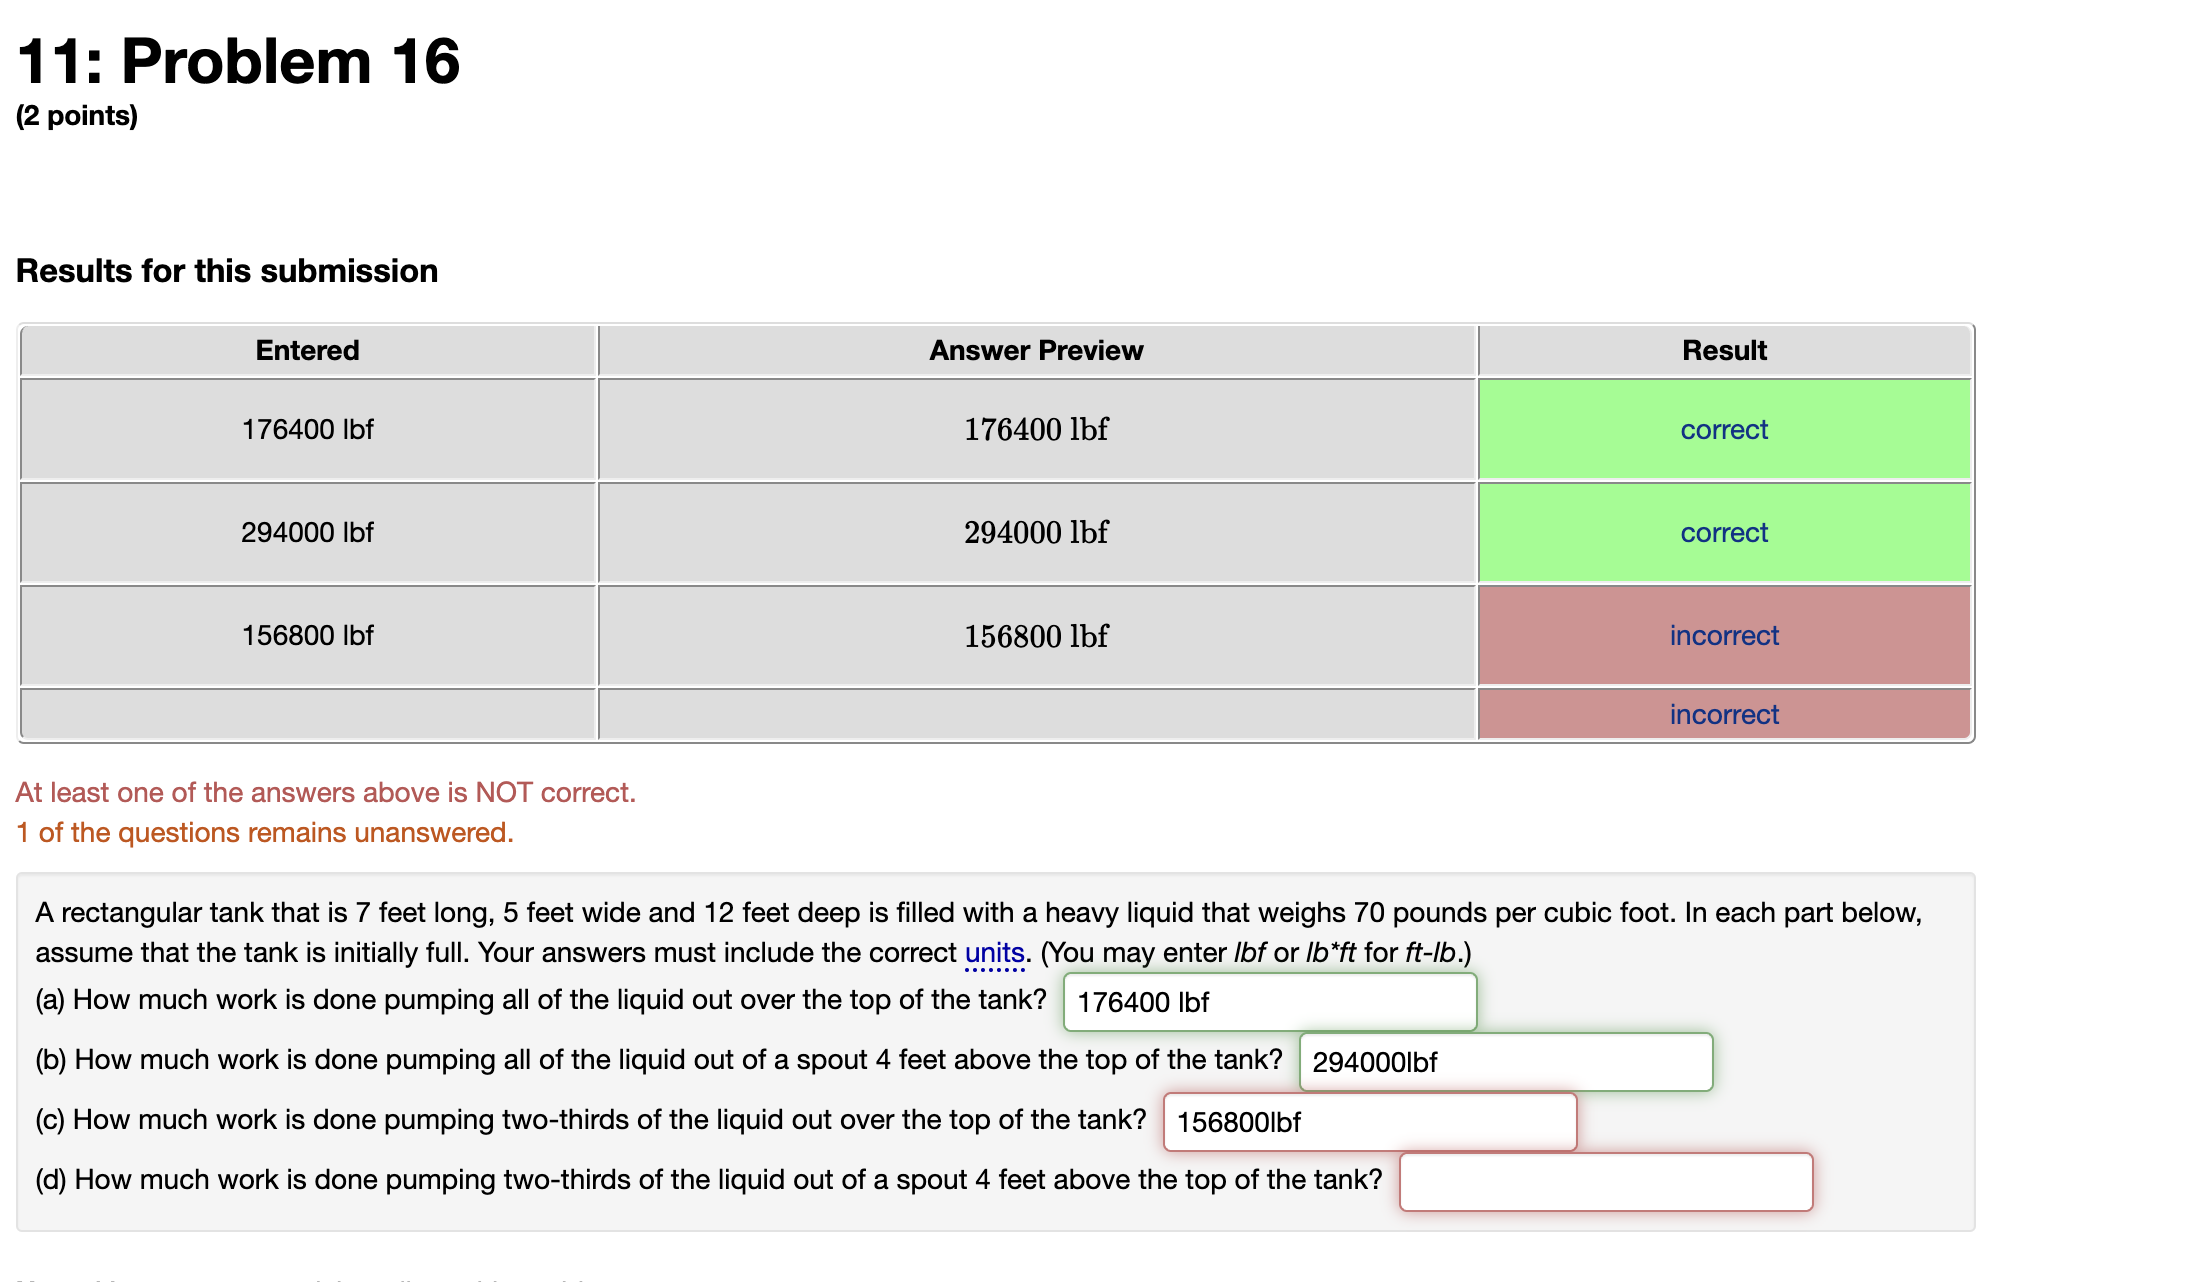
Task: Click the first green 'correct' result link
Action: (x=1723, y=430)
